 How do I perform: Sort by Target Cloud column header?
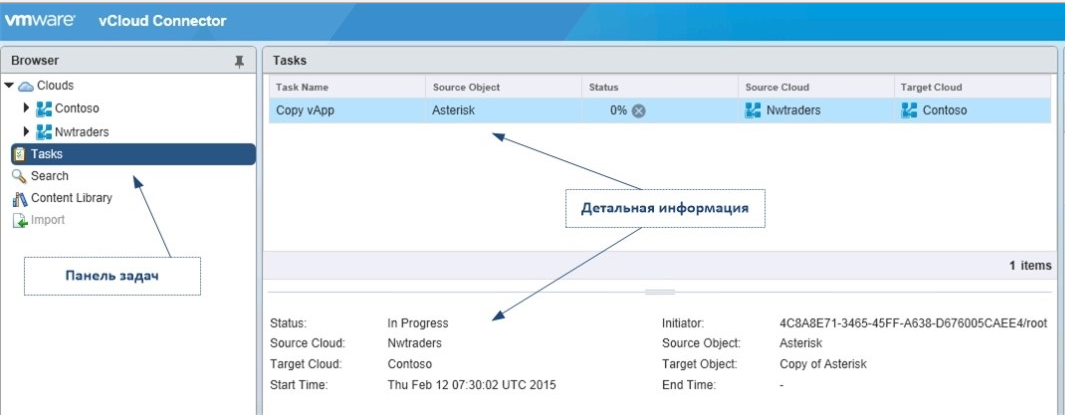point(973,87)
